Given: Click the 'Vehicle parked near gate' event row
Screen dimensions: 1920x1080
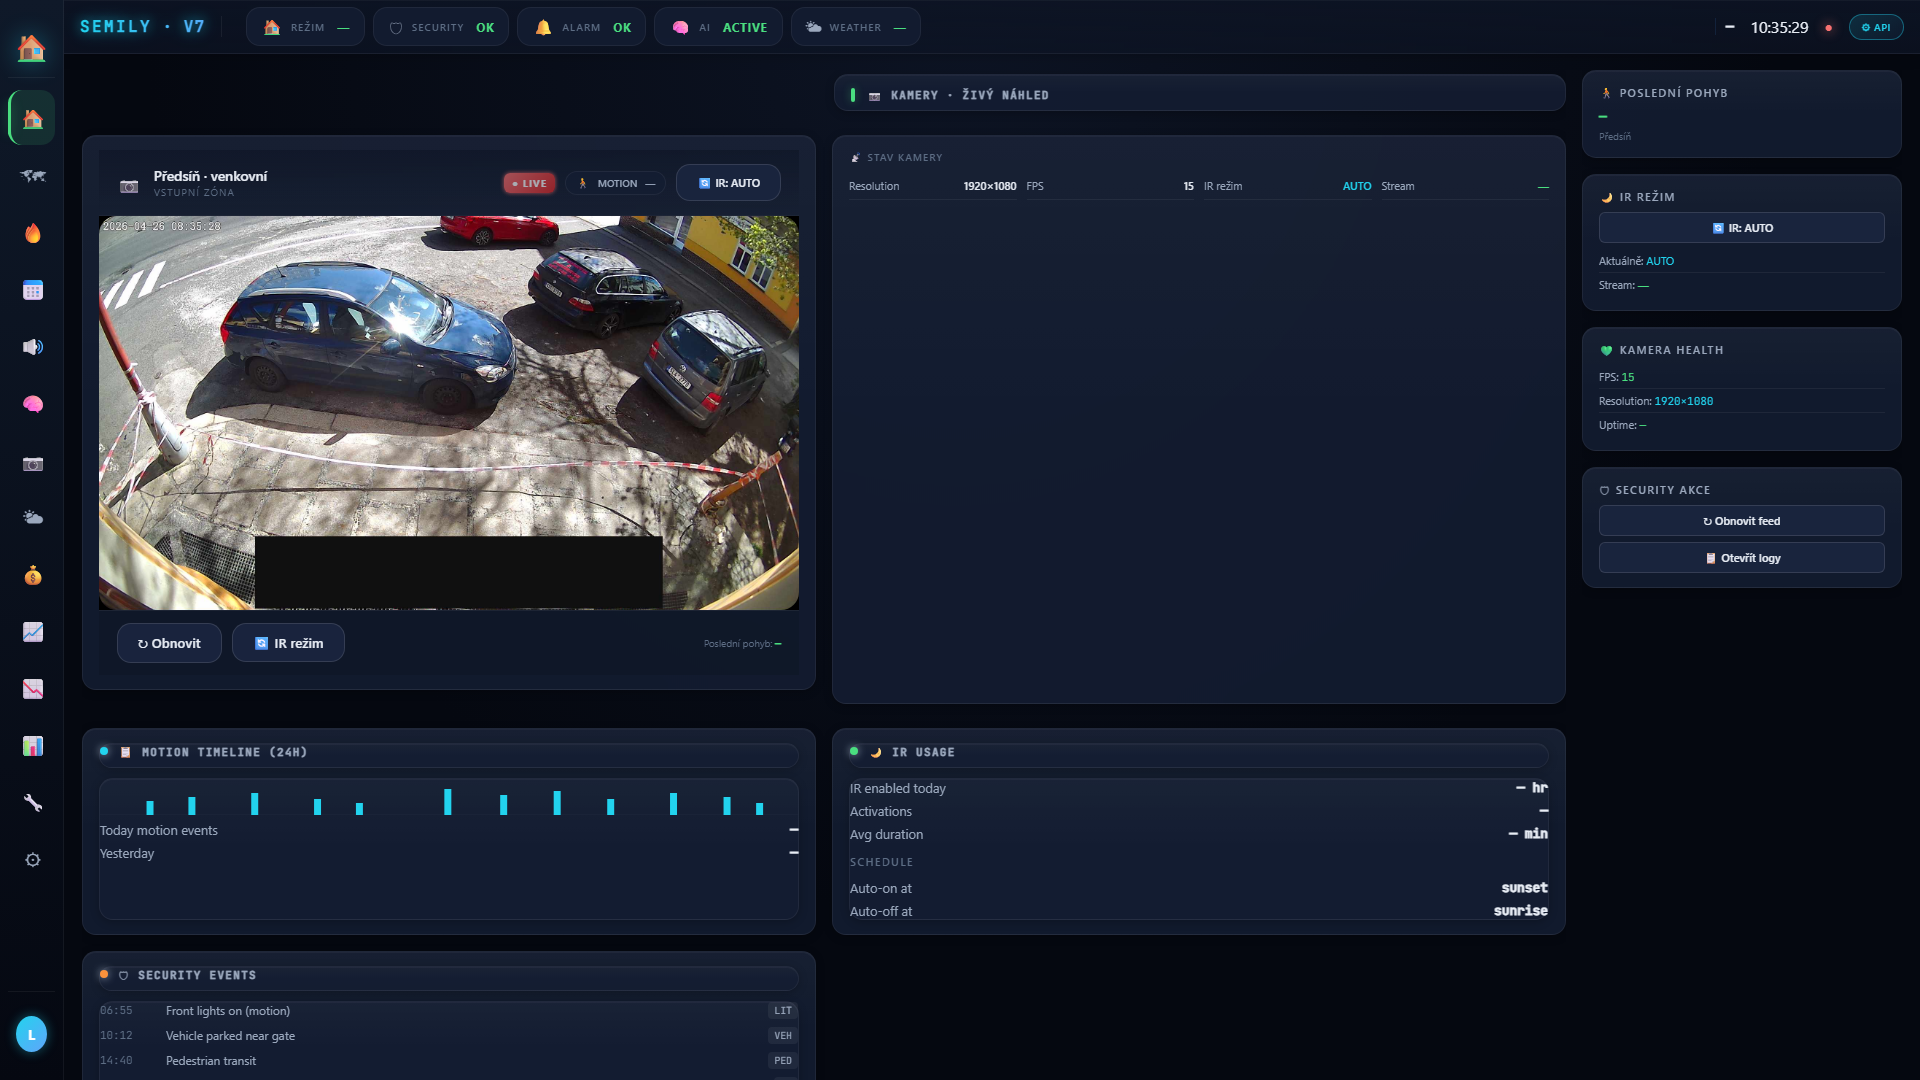Looking at the screenshot, I should tap(448, 1036).
